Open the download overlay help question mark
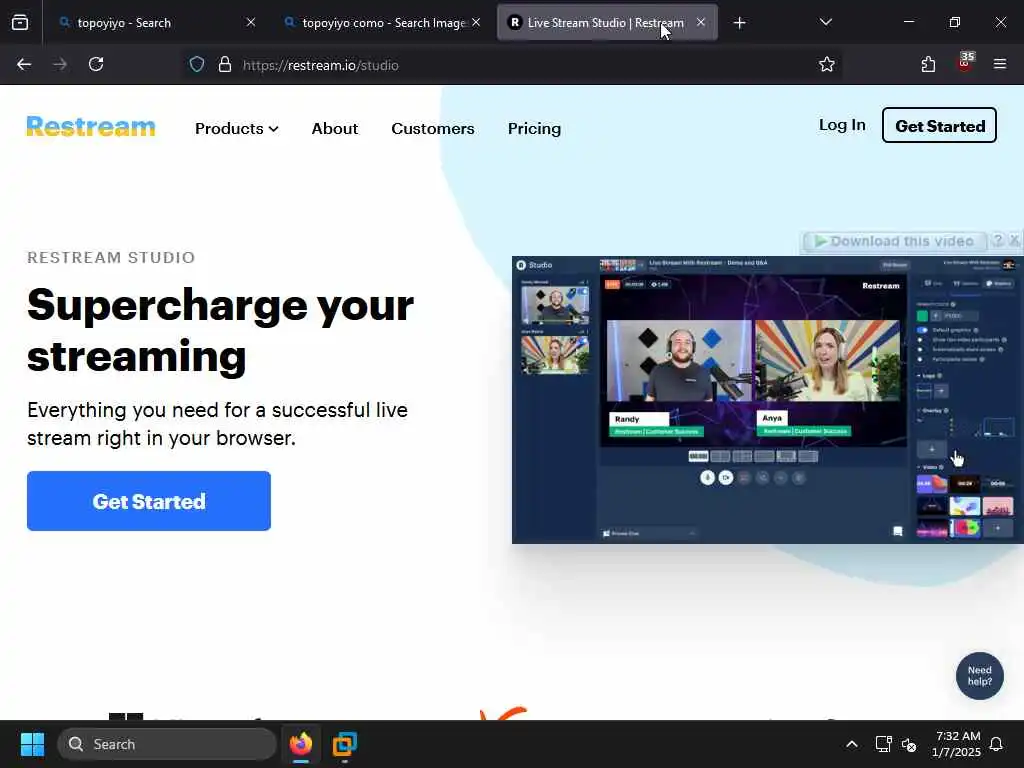 pos(997,240)
